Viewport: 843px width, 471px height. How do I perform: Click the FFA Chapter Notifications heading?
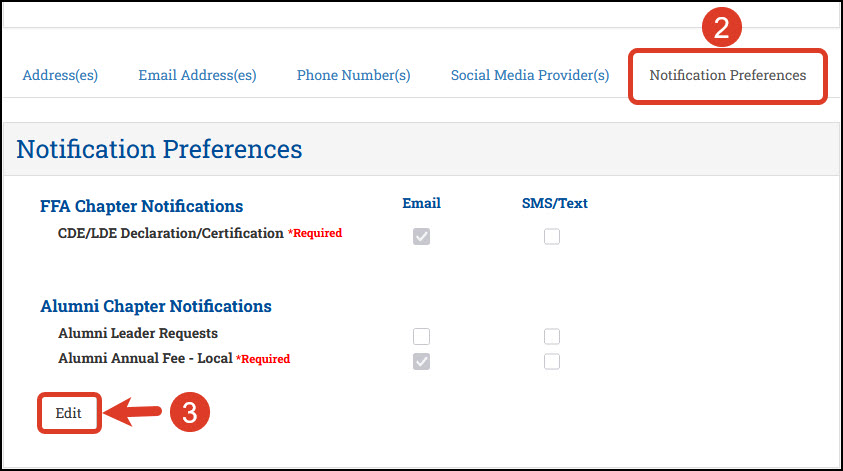141,207
